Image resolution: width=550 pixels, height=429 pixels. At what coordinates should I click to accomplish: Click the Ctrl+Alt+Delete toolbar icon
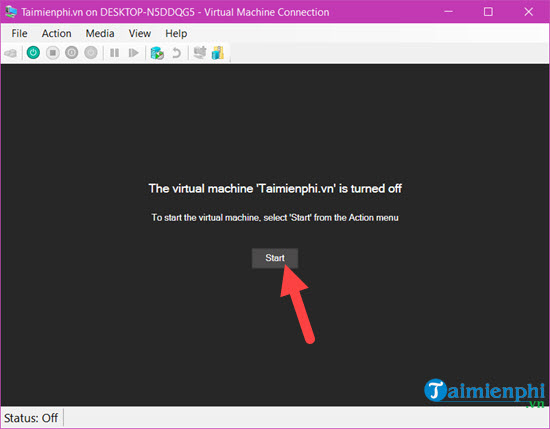coord(11,53)
